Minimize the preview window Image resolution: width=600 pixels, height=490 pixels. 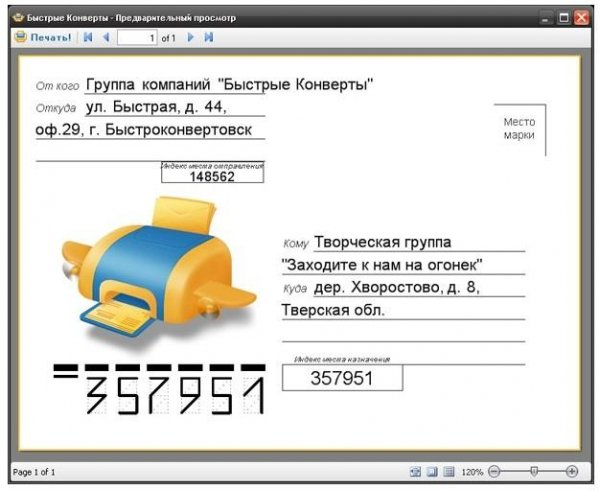click(x=545, y=18)
